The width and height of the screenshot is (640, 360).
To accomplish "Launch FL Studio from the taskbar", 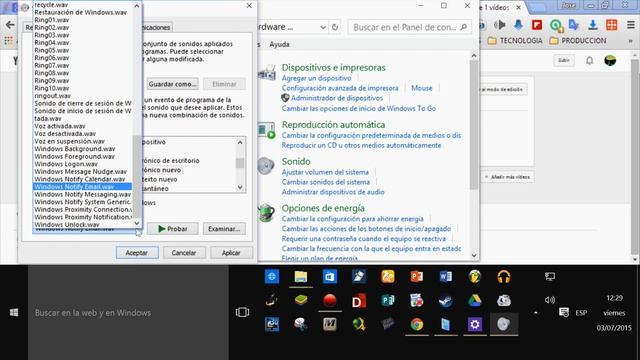I will pos(475,277).
